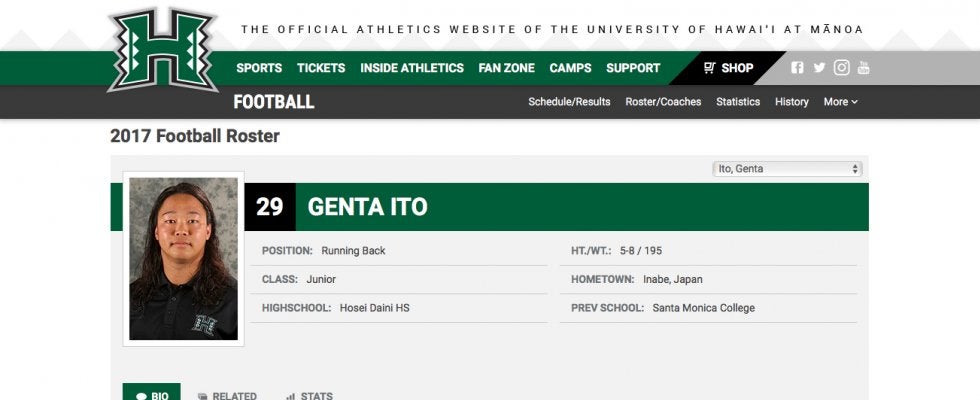Open the Schedule/Results link

pyautogui.click(x=569, y=102)
